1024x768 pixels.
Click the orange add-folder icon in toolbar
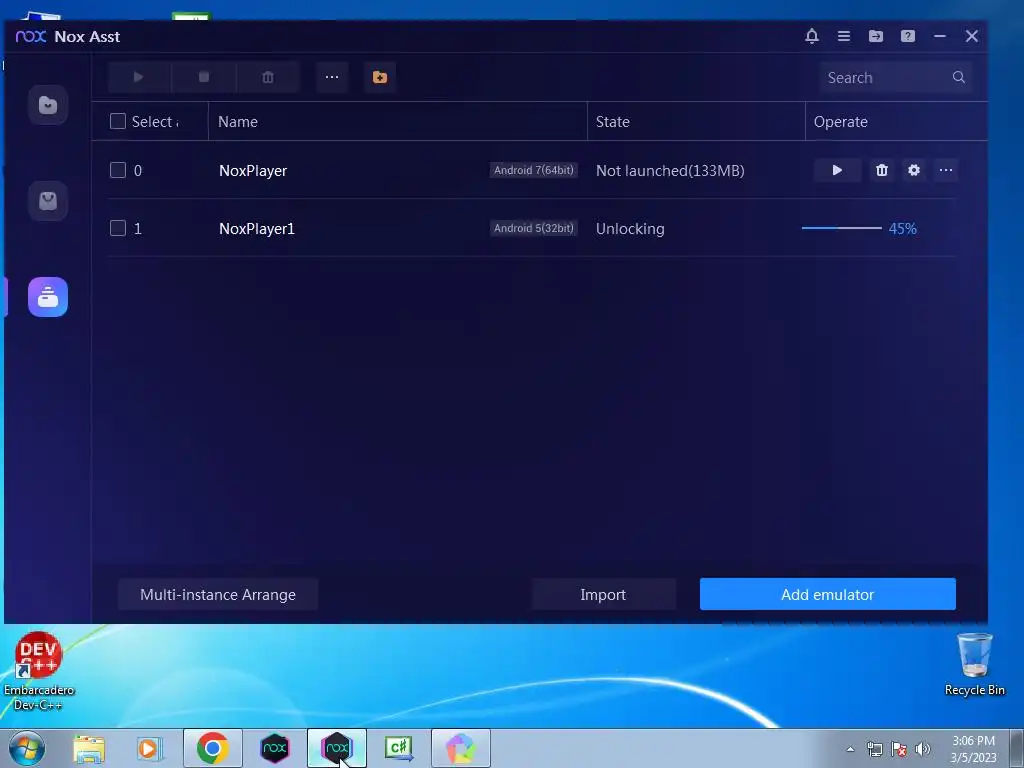click(380, 77)
